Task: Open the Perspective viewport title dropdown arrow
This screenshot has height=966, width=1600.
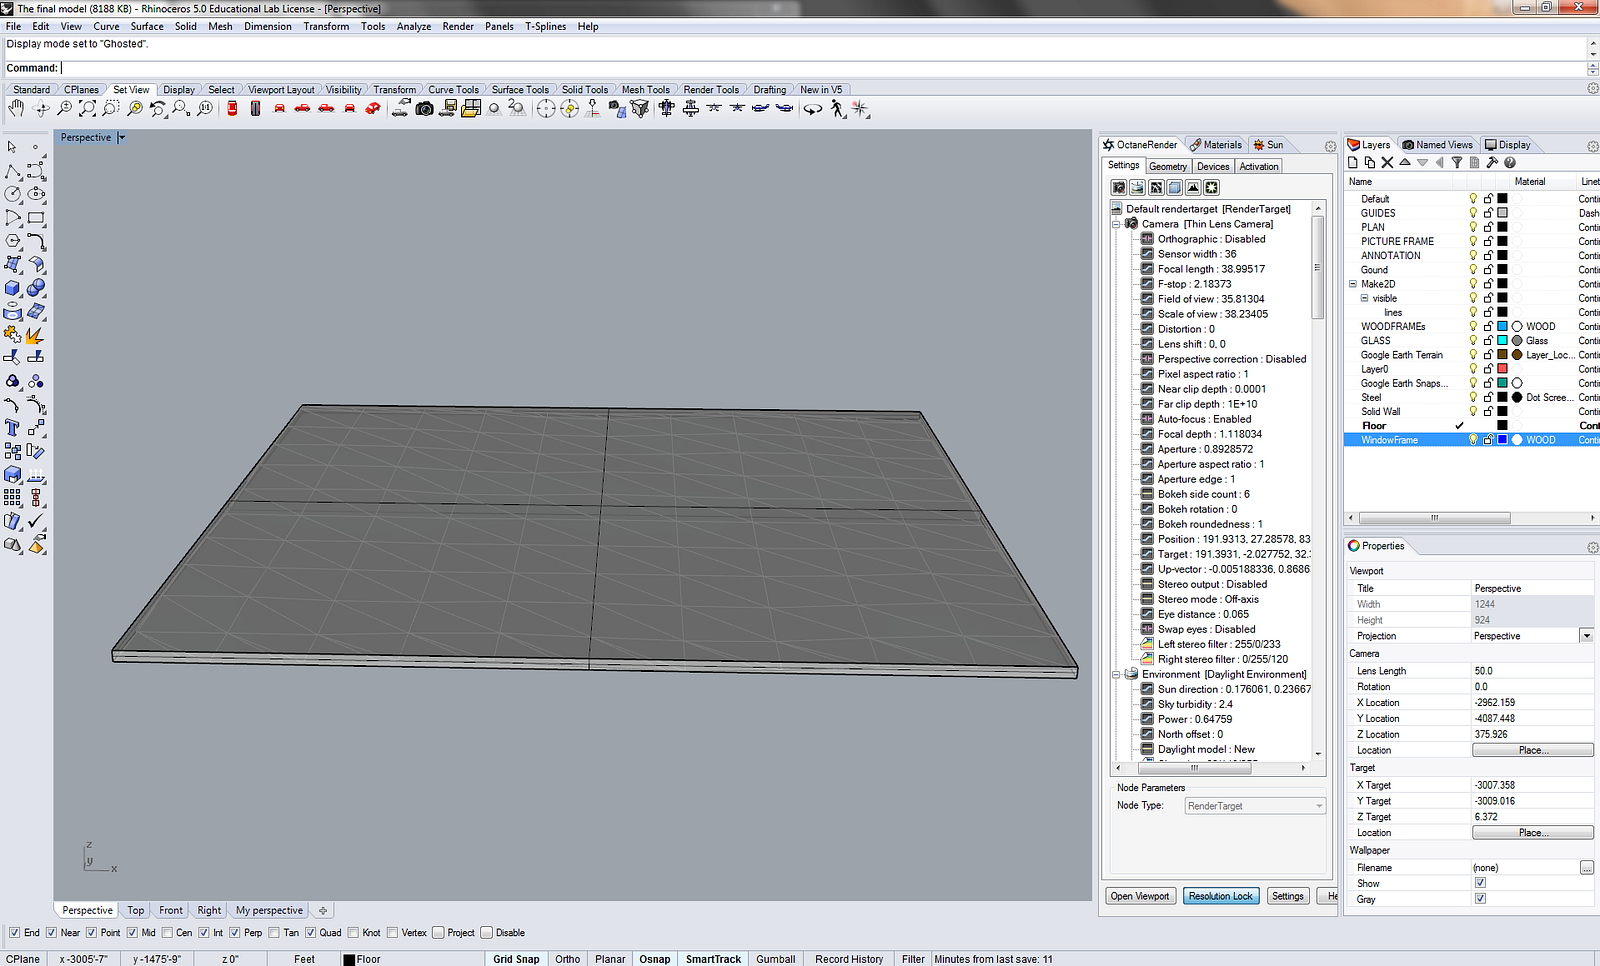Action: point(122,138)
